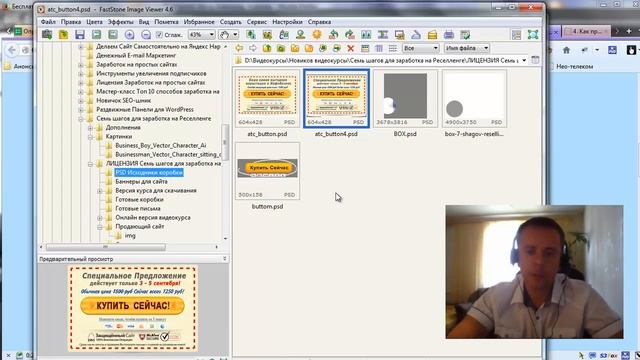Collapse the Продающий сайт folder node
Image resolution: width=640 pixels, height=360 pixels.
100,227
